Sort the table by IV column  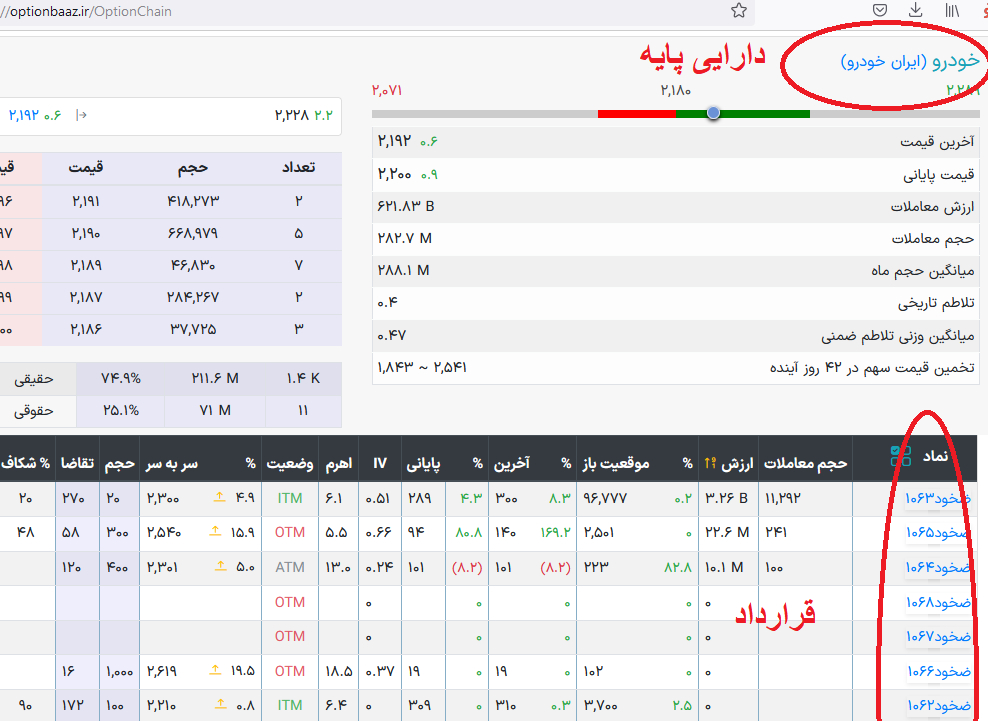[379, 463]
